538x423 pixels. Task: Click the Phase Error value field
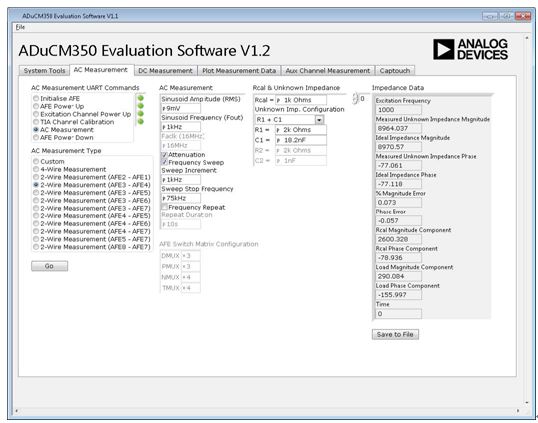(x=398, y=221)
